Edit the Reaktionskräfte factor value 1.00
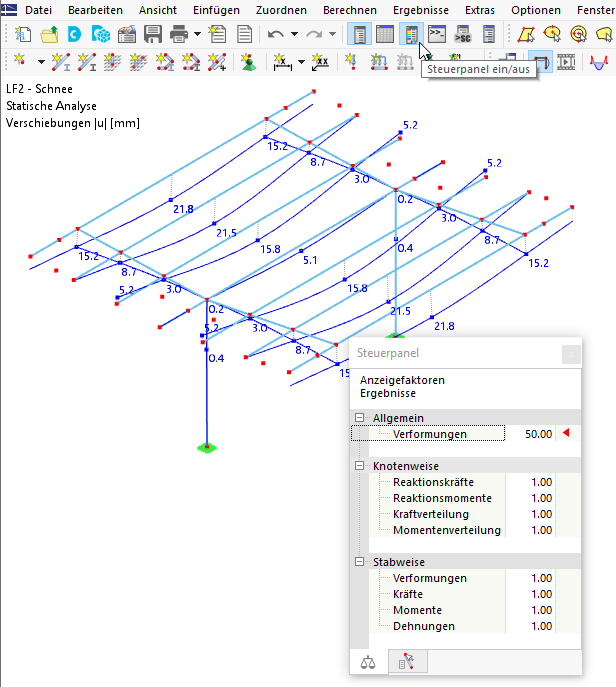 (531, 482)
